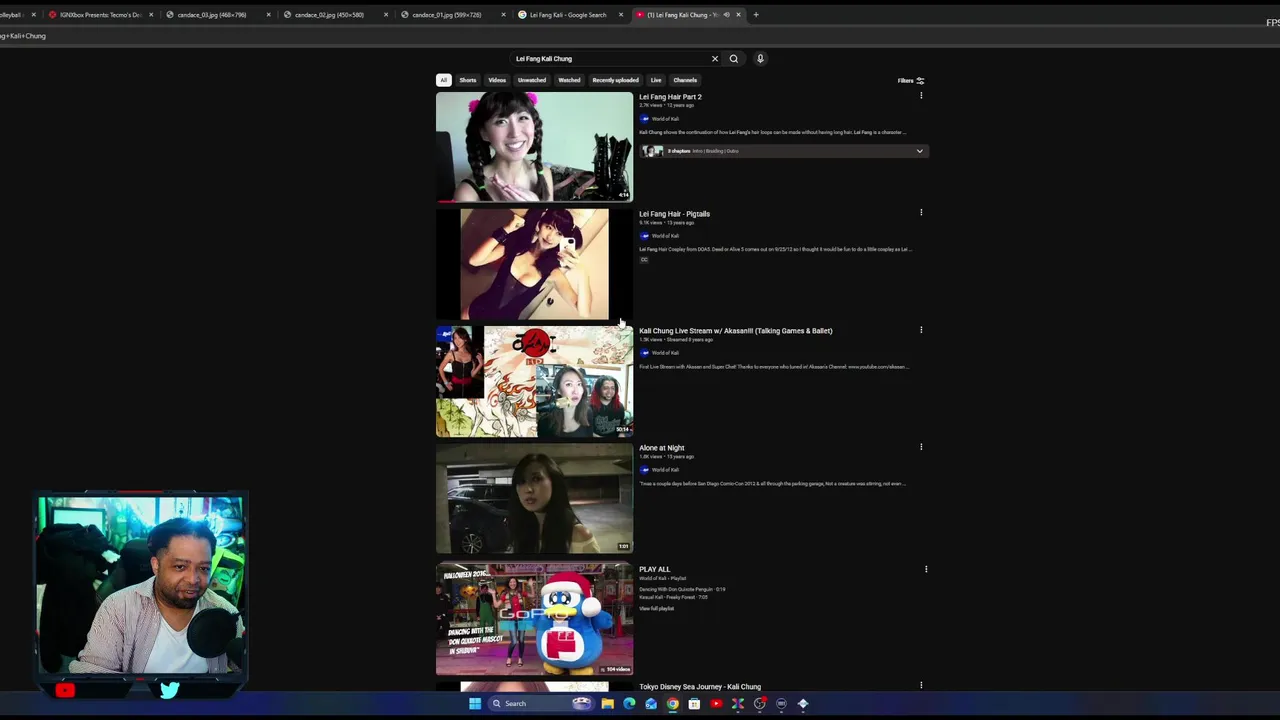Click World of Kali channel name under Pigtails video

pyautogui.click(x=665, y=236)
